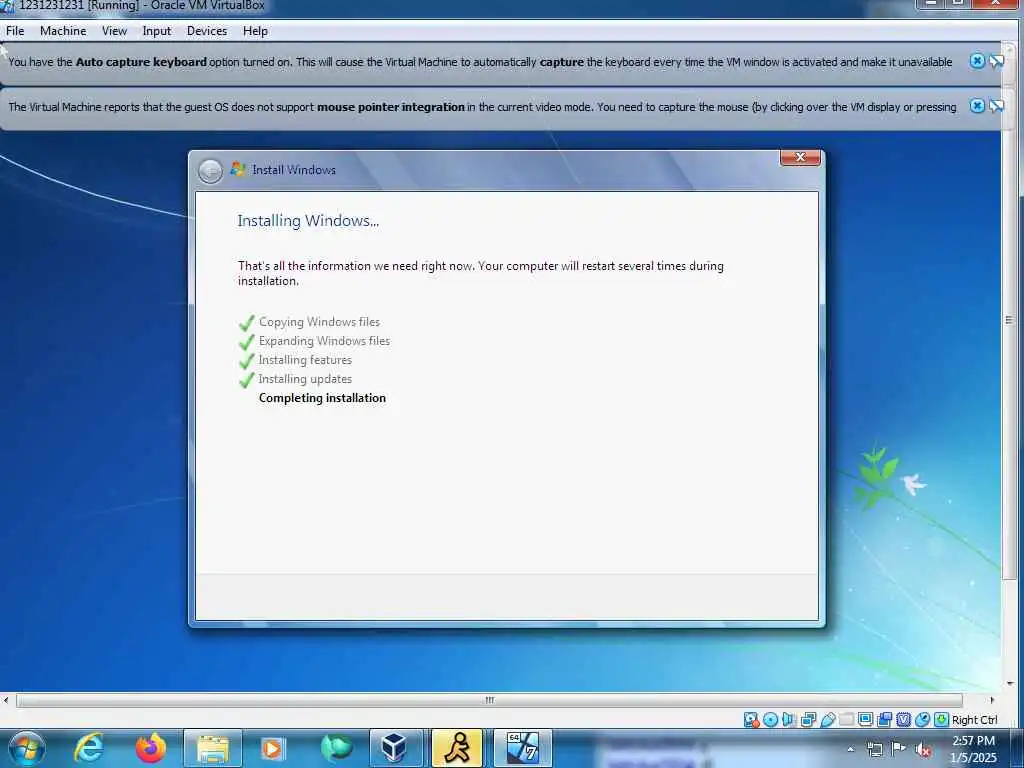
Task: Click the keyboard capture green arrow icon
Action: tap(941, 720)
